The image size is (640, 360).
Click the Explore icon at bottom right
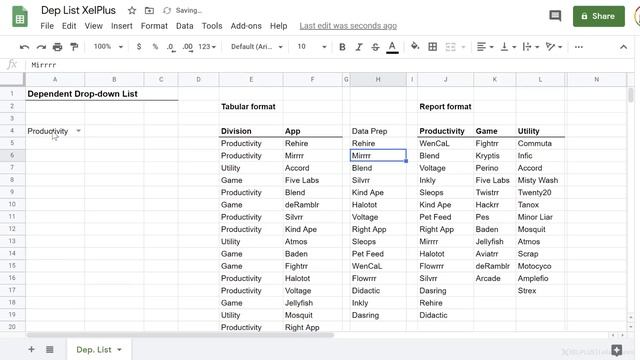(x=617, y=350)
